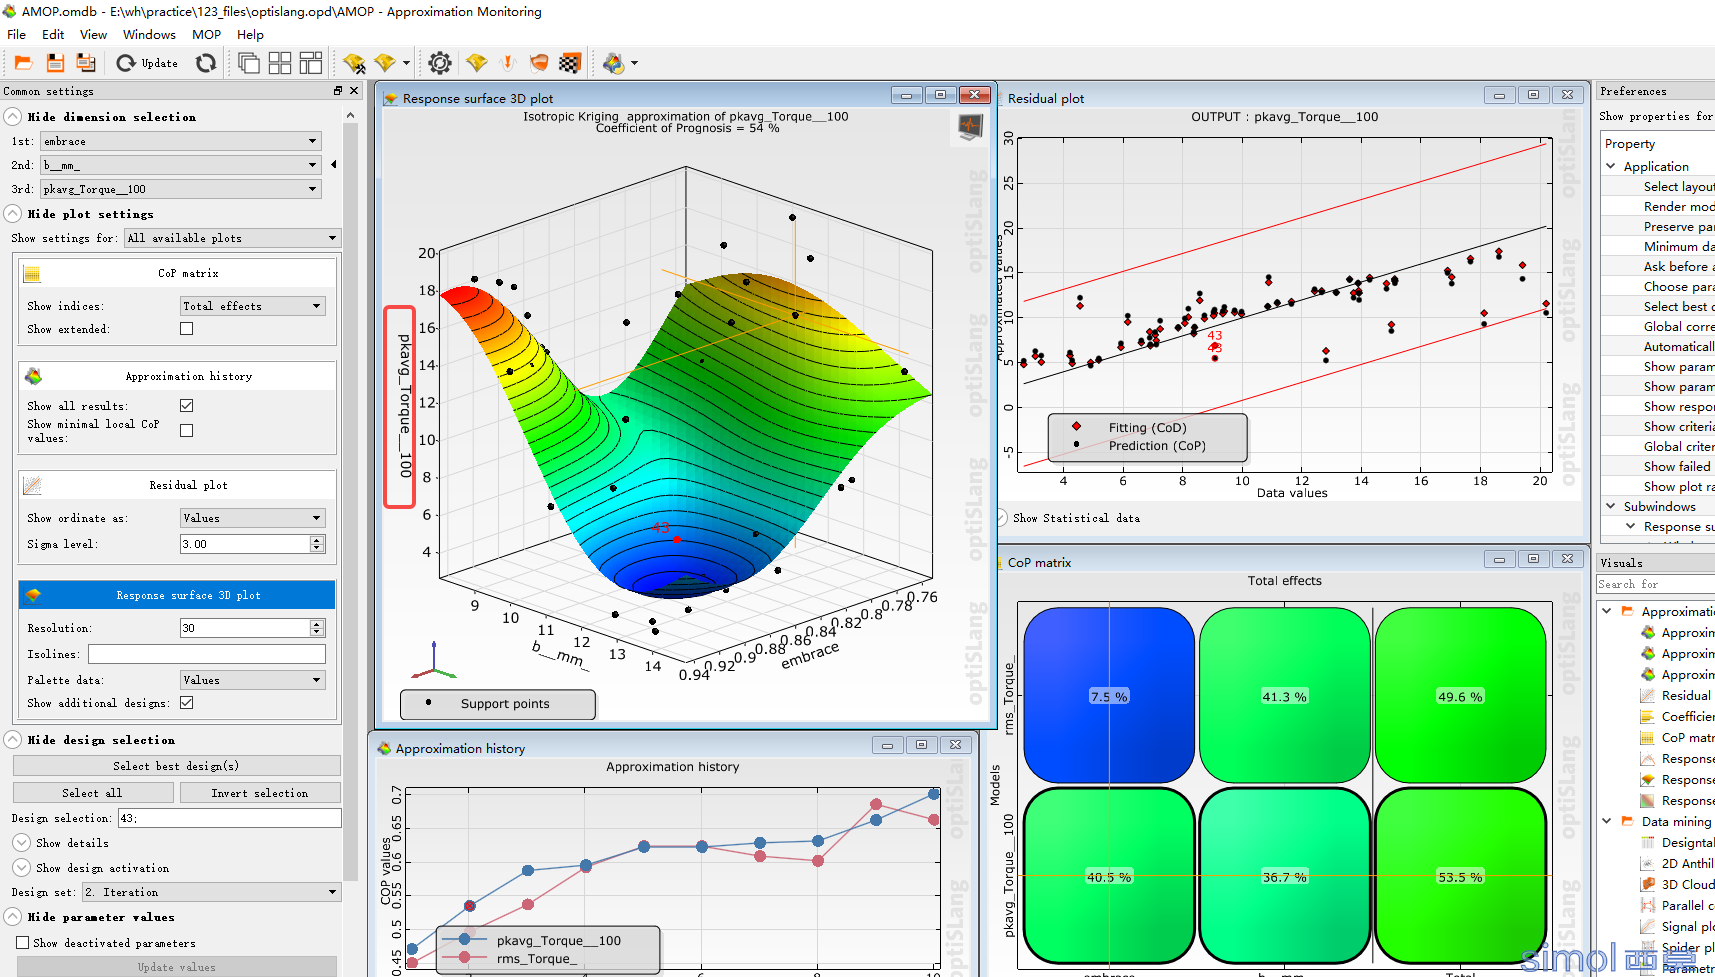Click the Residual plot settings icon
The width and height of the screenshot is (1715, 977).
(x=33, y=485)
